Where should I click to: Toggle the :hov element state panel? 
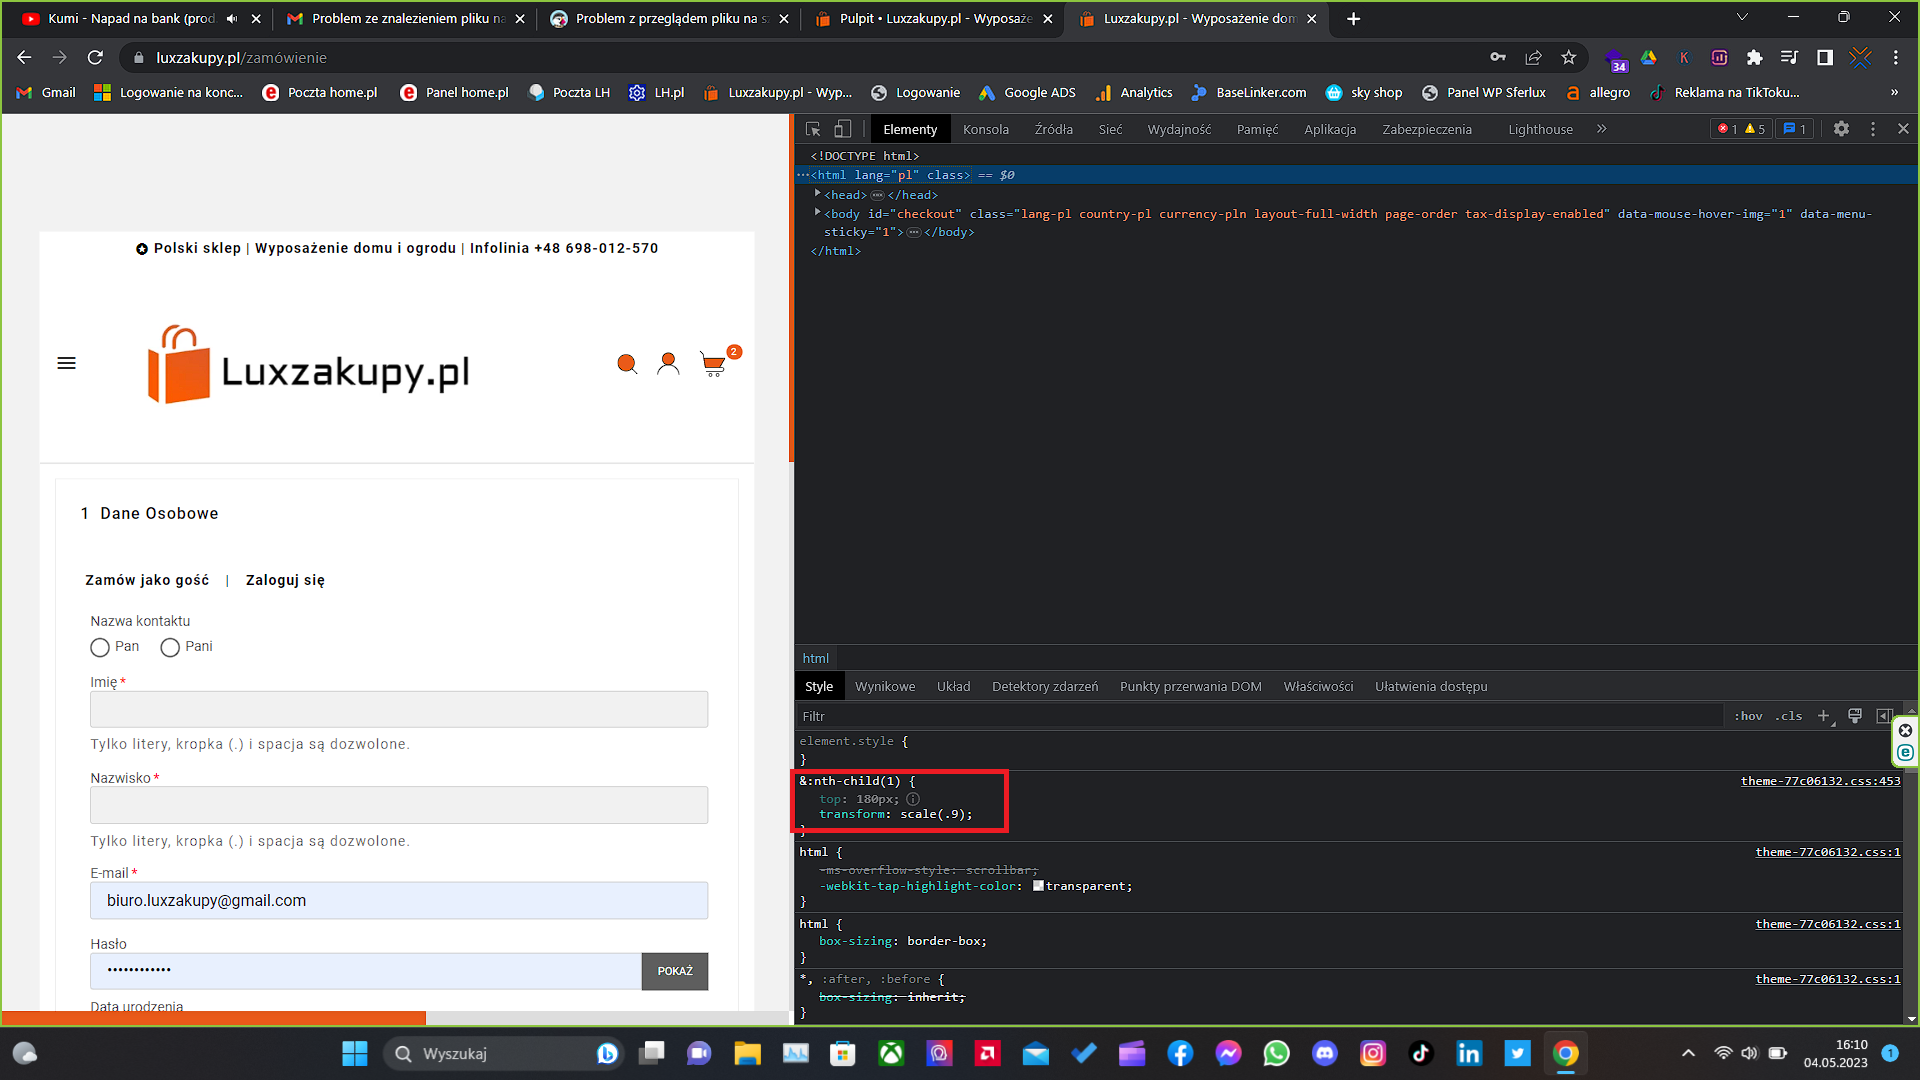tap(1748, 716)
